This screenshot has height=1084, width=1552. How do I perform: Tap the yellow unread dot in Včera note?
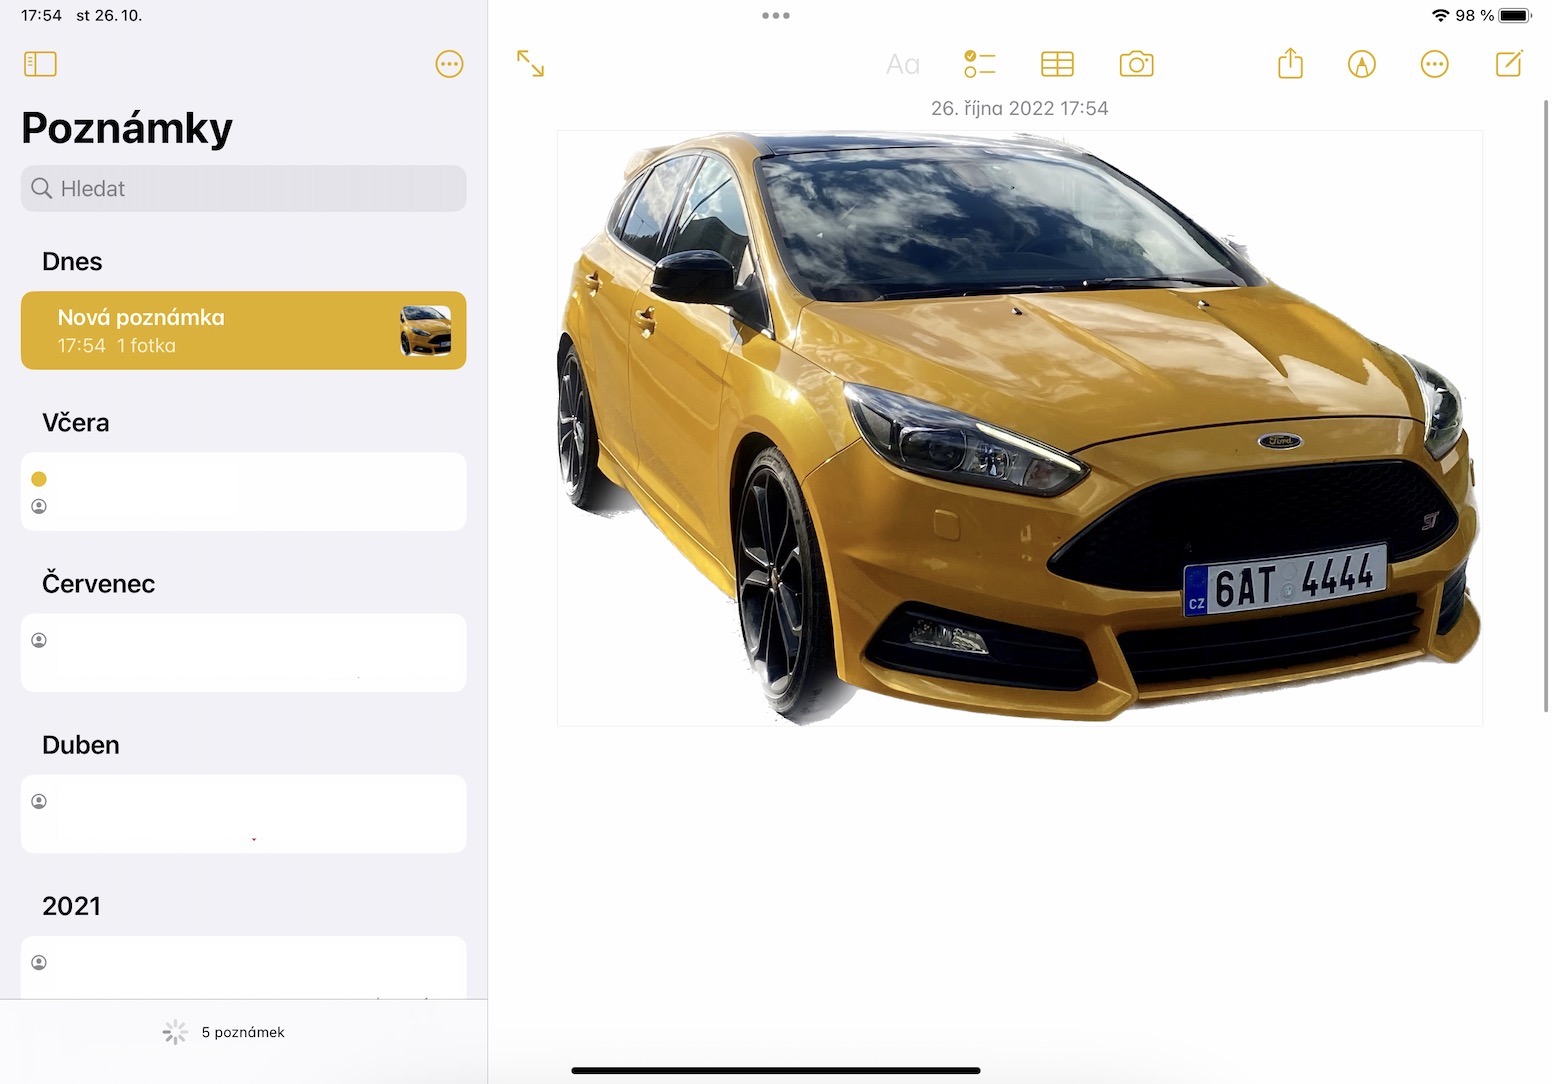point(39,479)
